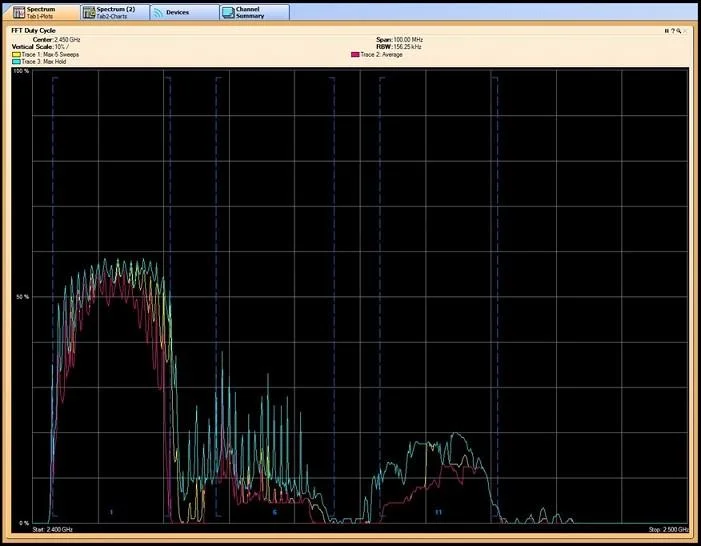701x546 pixels.
Task: Open help for FFT Duty Cycle plot
Action: [x=672, y=31]
